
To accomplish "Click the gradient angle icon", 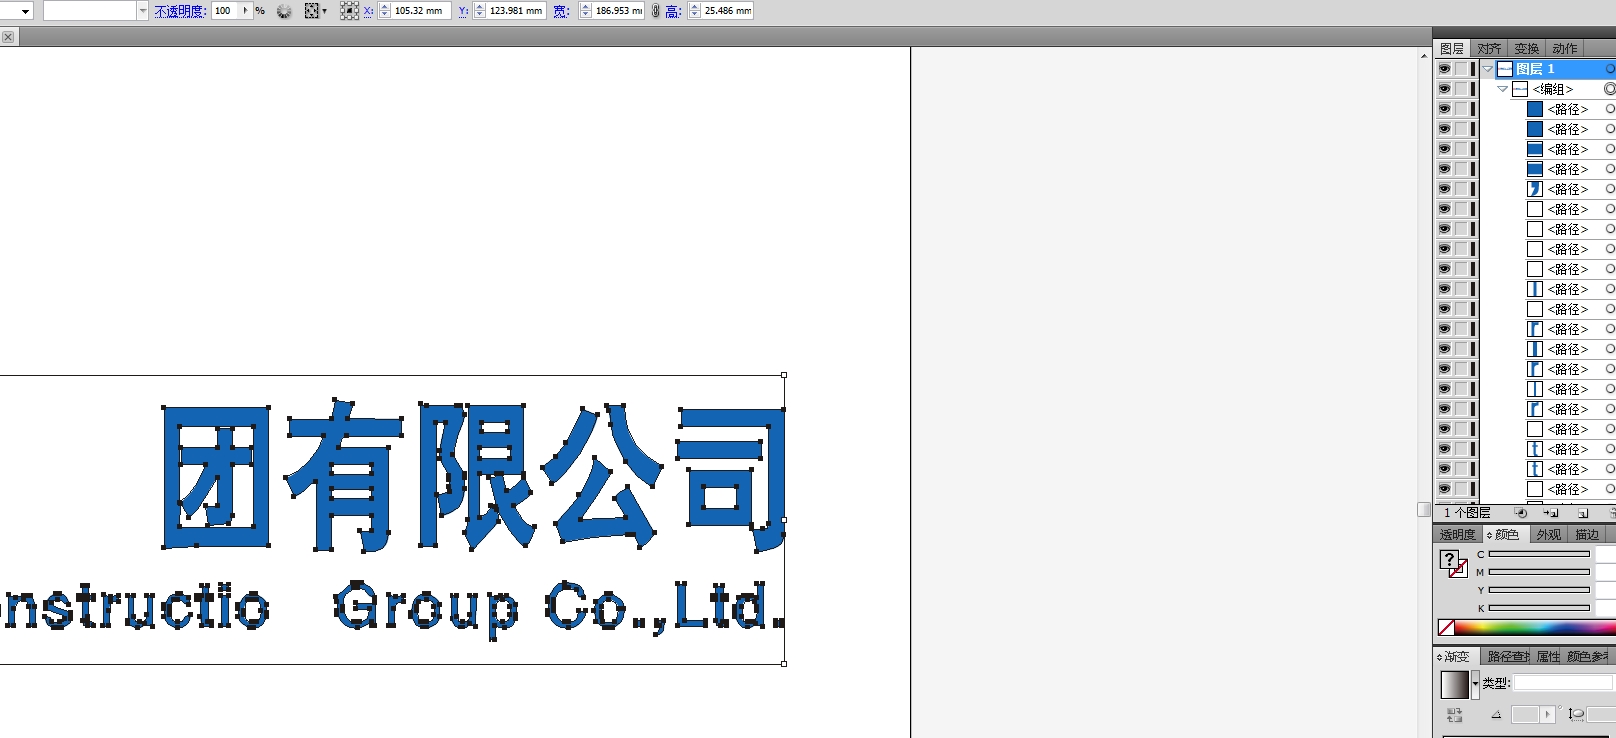I will 1496,715.
